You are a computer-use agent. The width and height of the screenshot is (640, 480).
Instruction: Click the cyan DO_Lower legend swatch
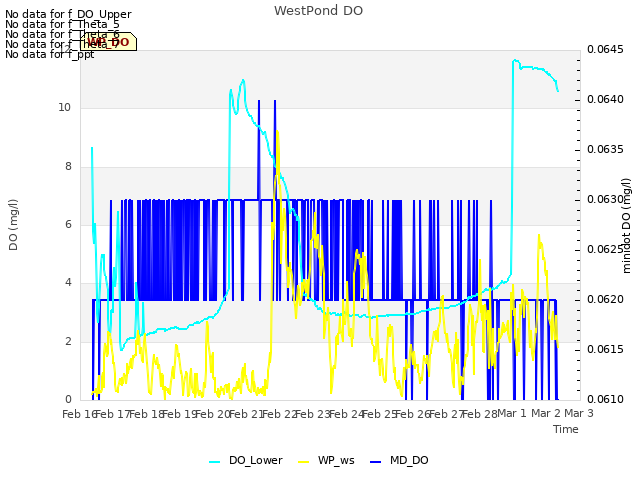click(x=215, y=461)
